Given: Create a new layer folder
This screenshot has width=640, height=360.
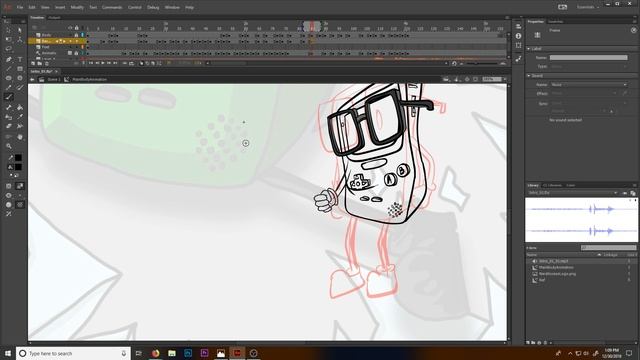Looking at the screenshot, I should coord(40,64).
